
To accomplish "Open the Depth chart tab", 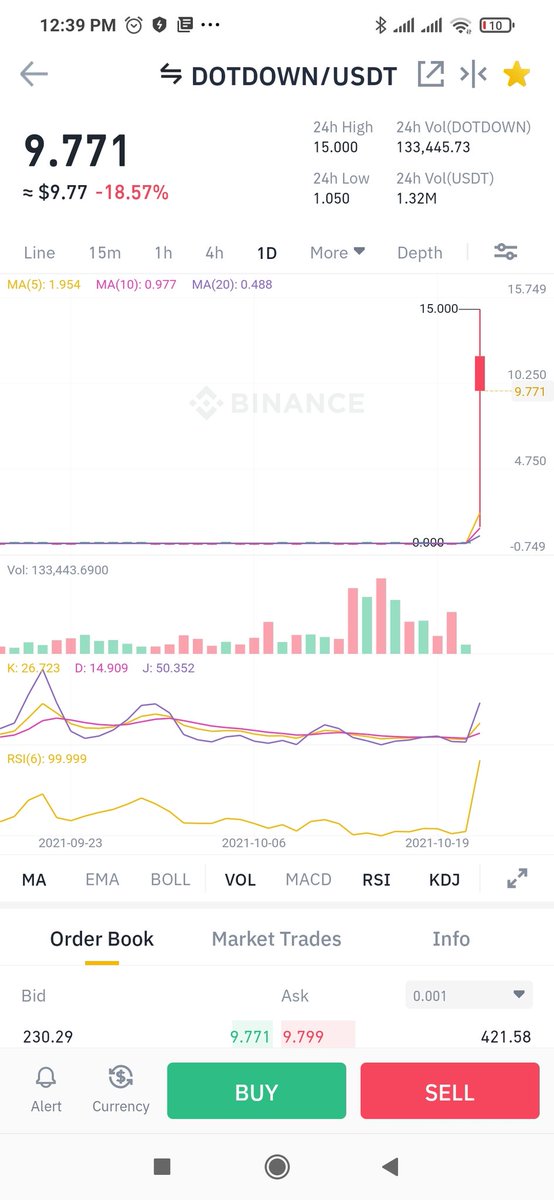I will [x=419, y=253].
